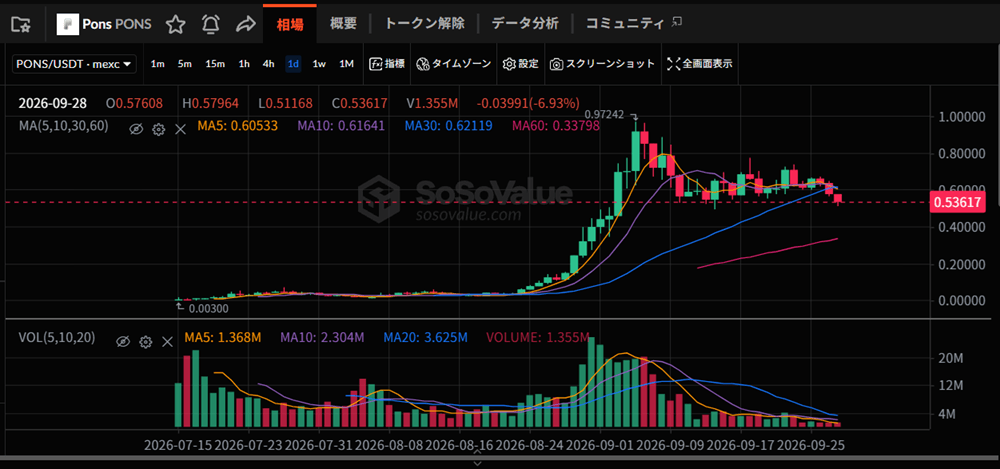The width and height of the screenshot is (1000, 469).
Task: Click the Pons PONS token name
Action: click(117, 24)
